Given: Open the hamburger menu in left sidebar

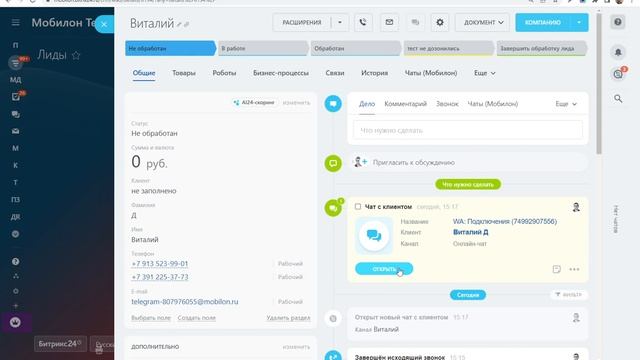Looking at the screenshot, I should [16, 22].
